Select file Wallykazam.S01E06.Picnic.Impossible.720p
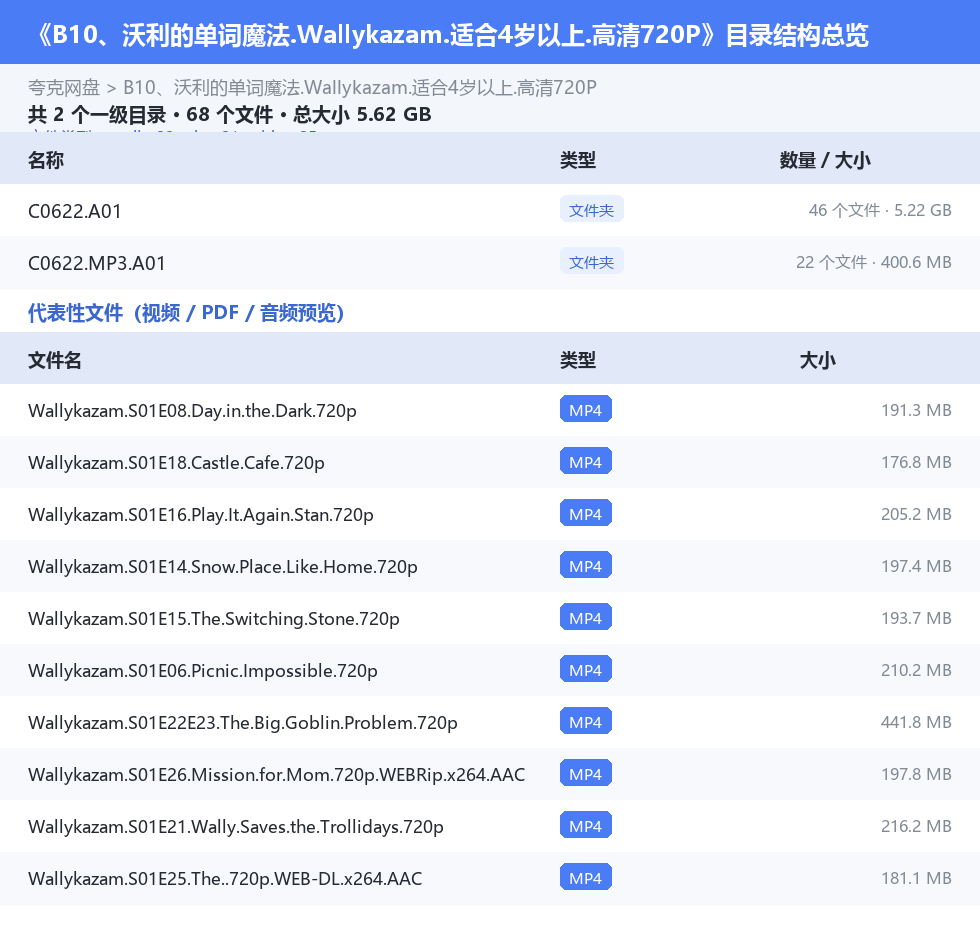The image size is (980, 936). [x=202, y=670]
